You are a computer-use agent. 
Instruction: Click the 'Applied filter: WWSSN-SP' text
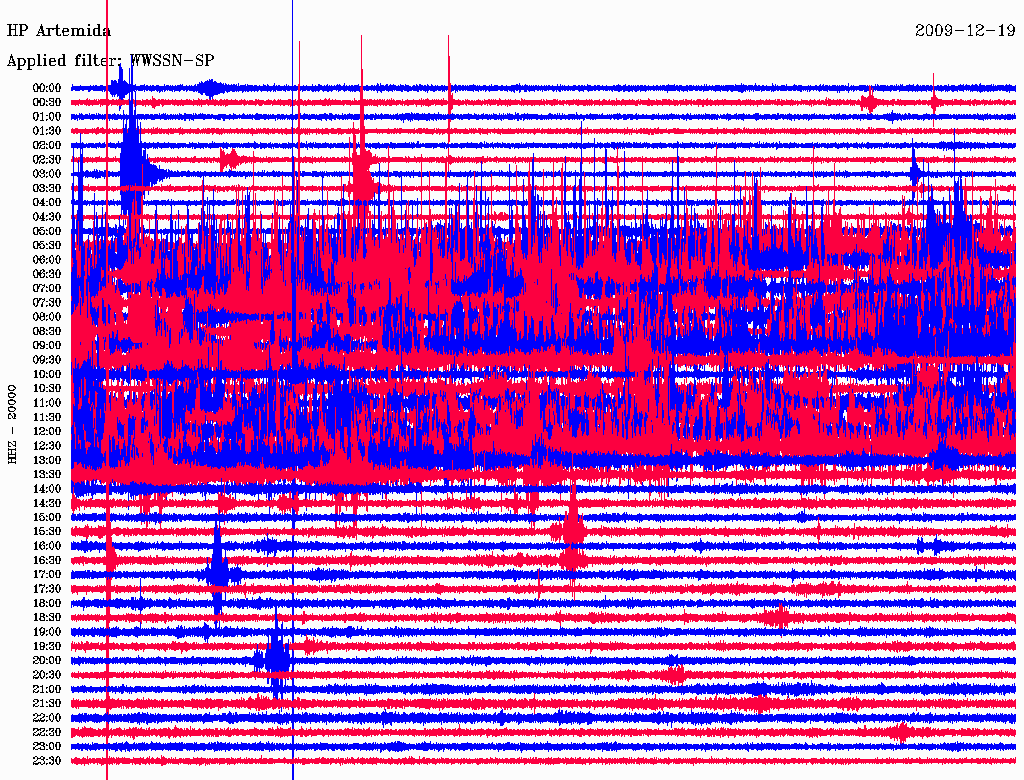coord(110,61)
